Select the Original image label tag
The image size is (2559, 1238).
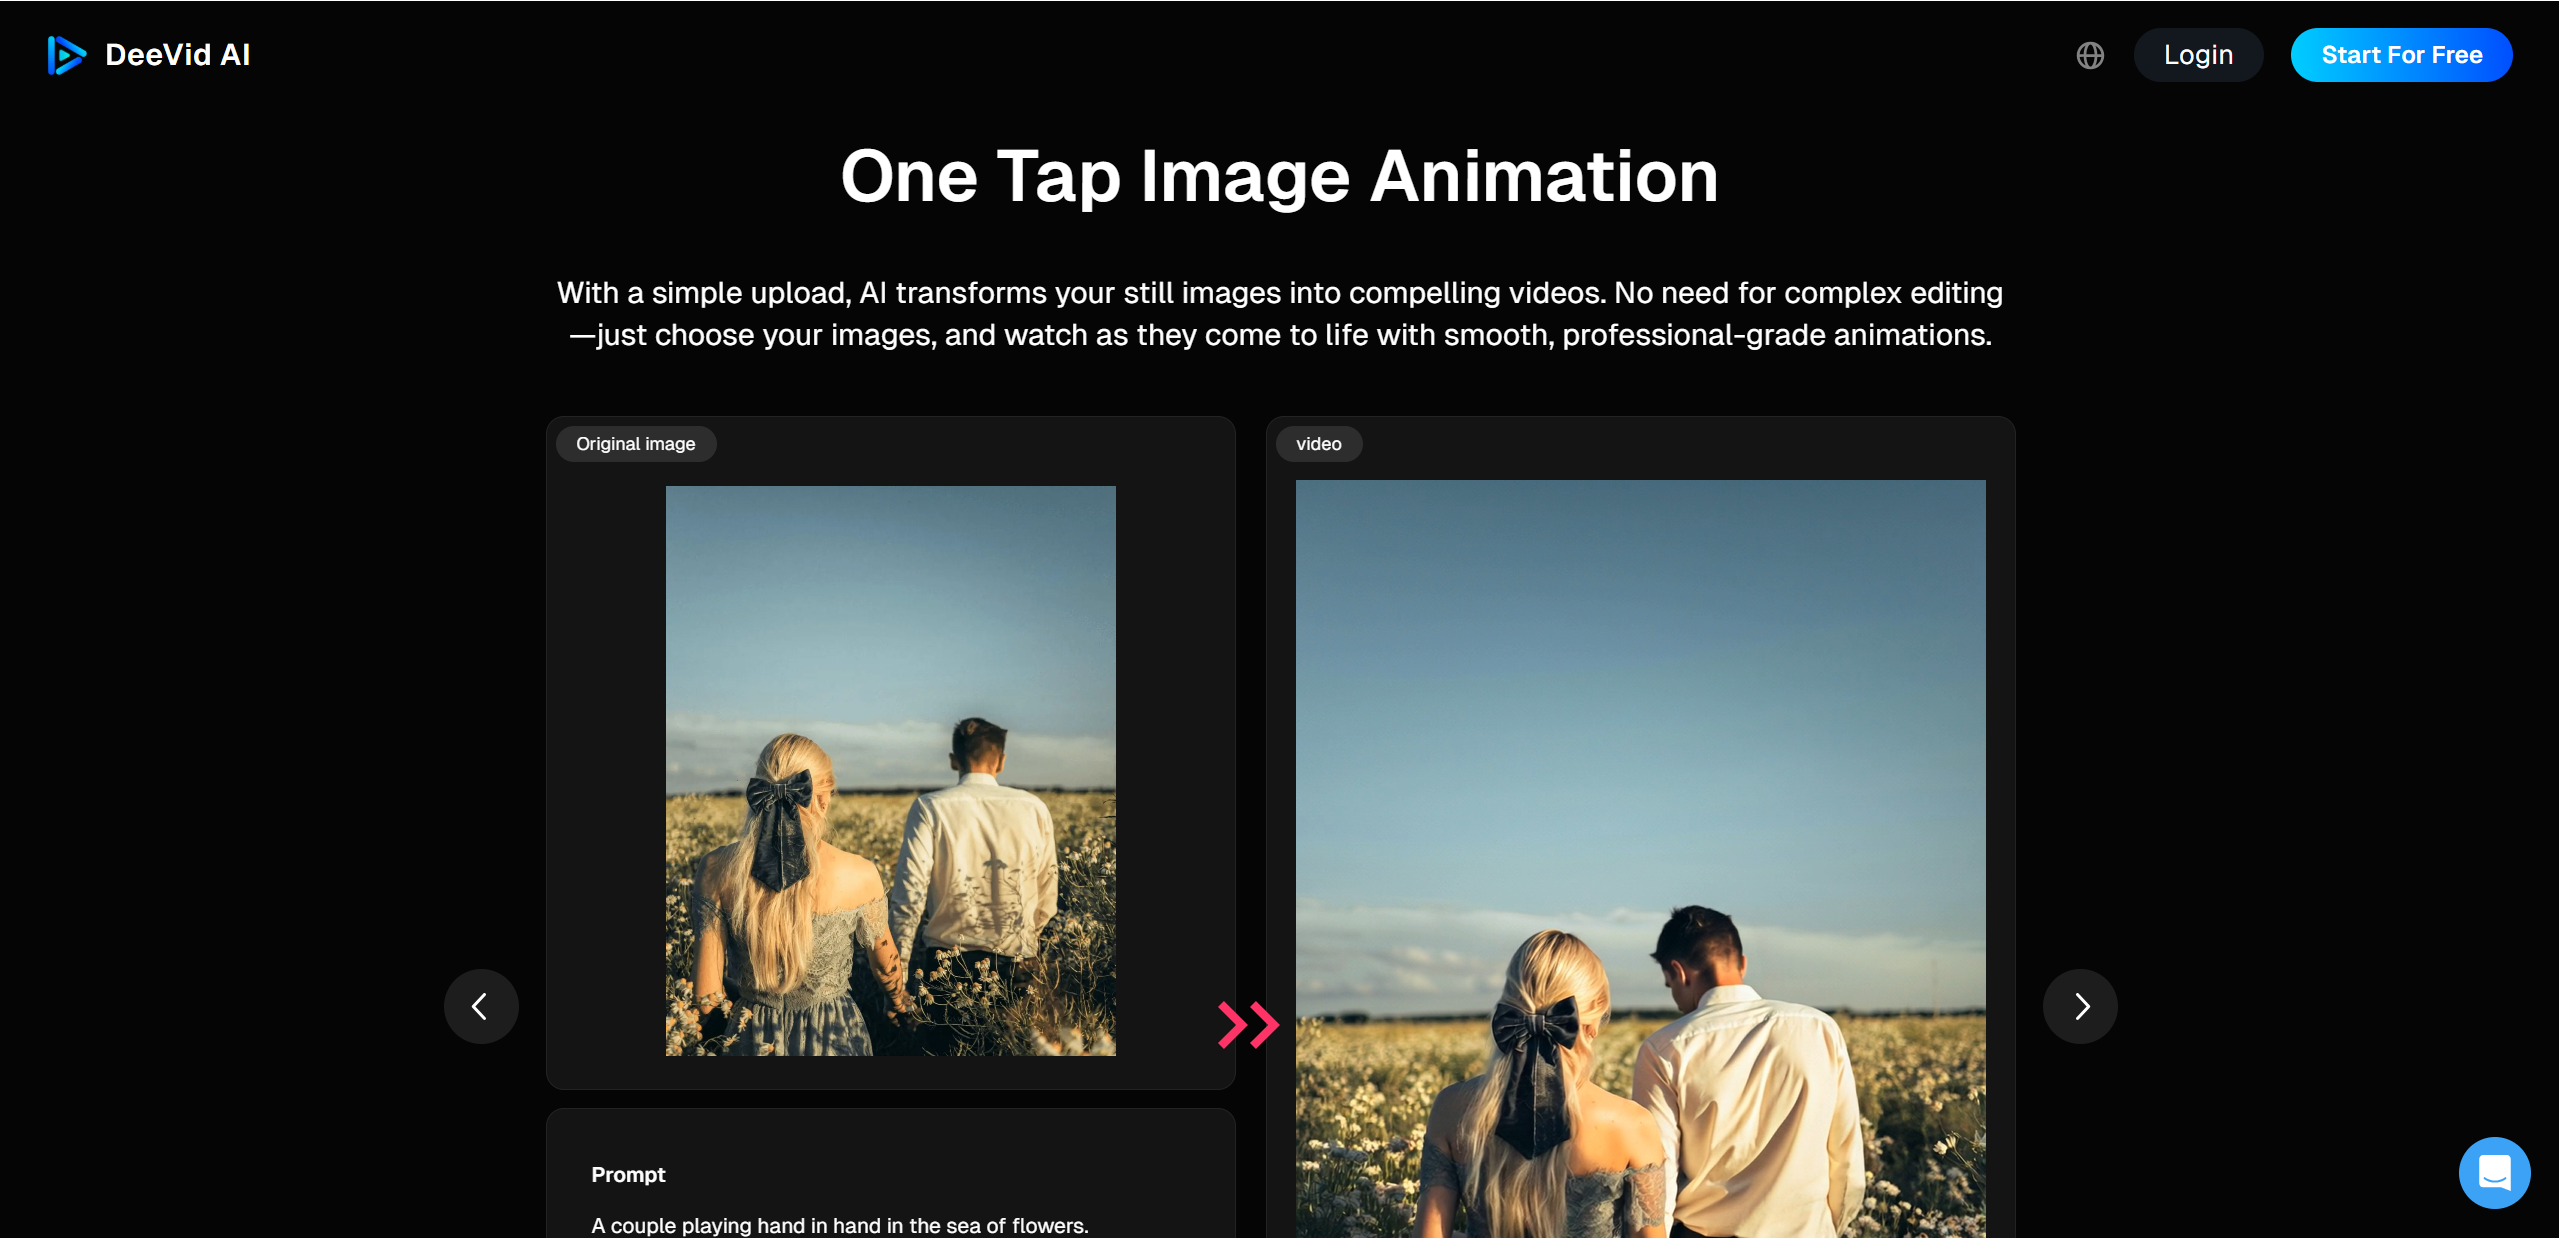pyautogui.click(x=635, y=444)
